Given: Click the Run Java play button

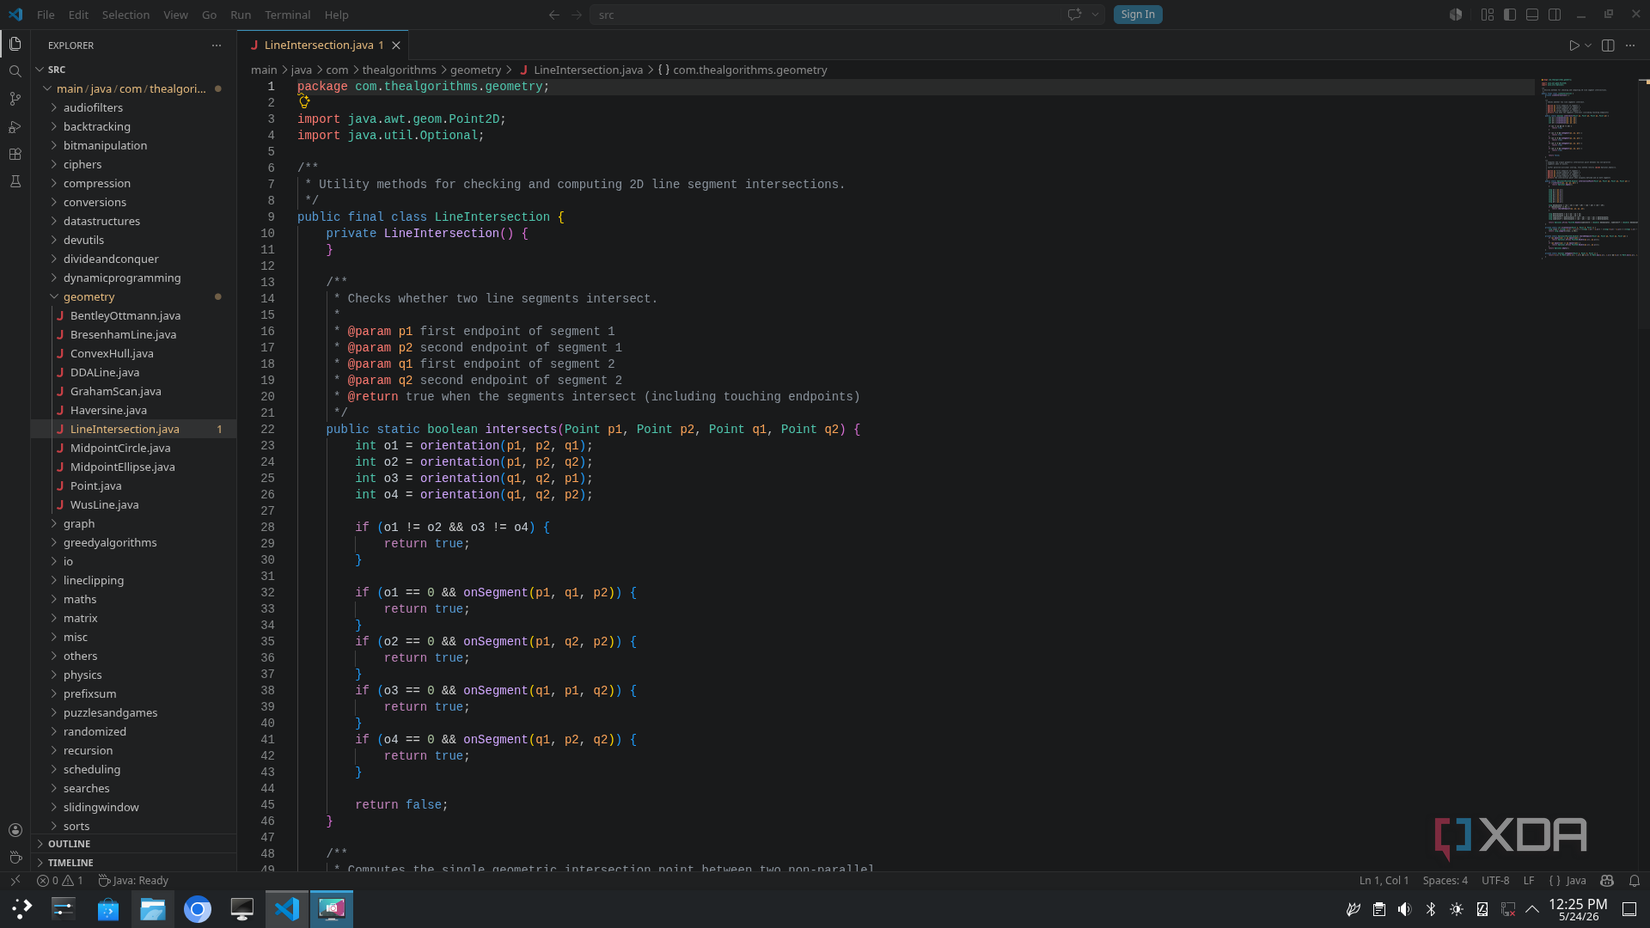Looking at the screenshot, I should pyautogui.click(x=1573, y=45).
